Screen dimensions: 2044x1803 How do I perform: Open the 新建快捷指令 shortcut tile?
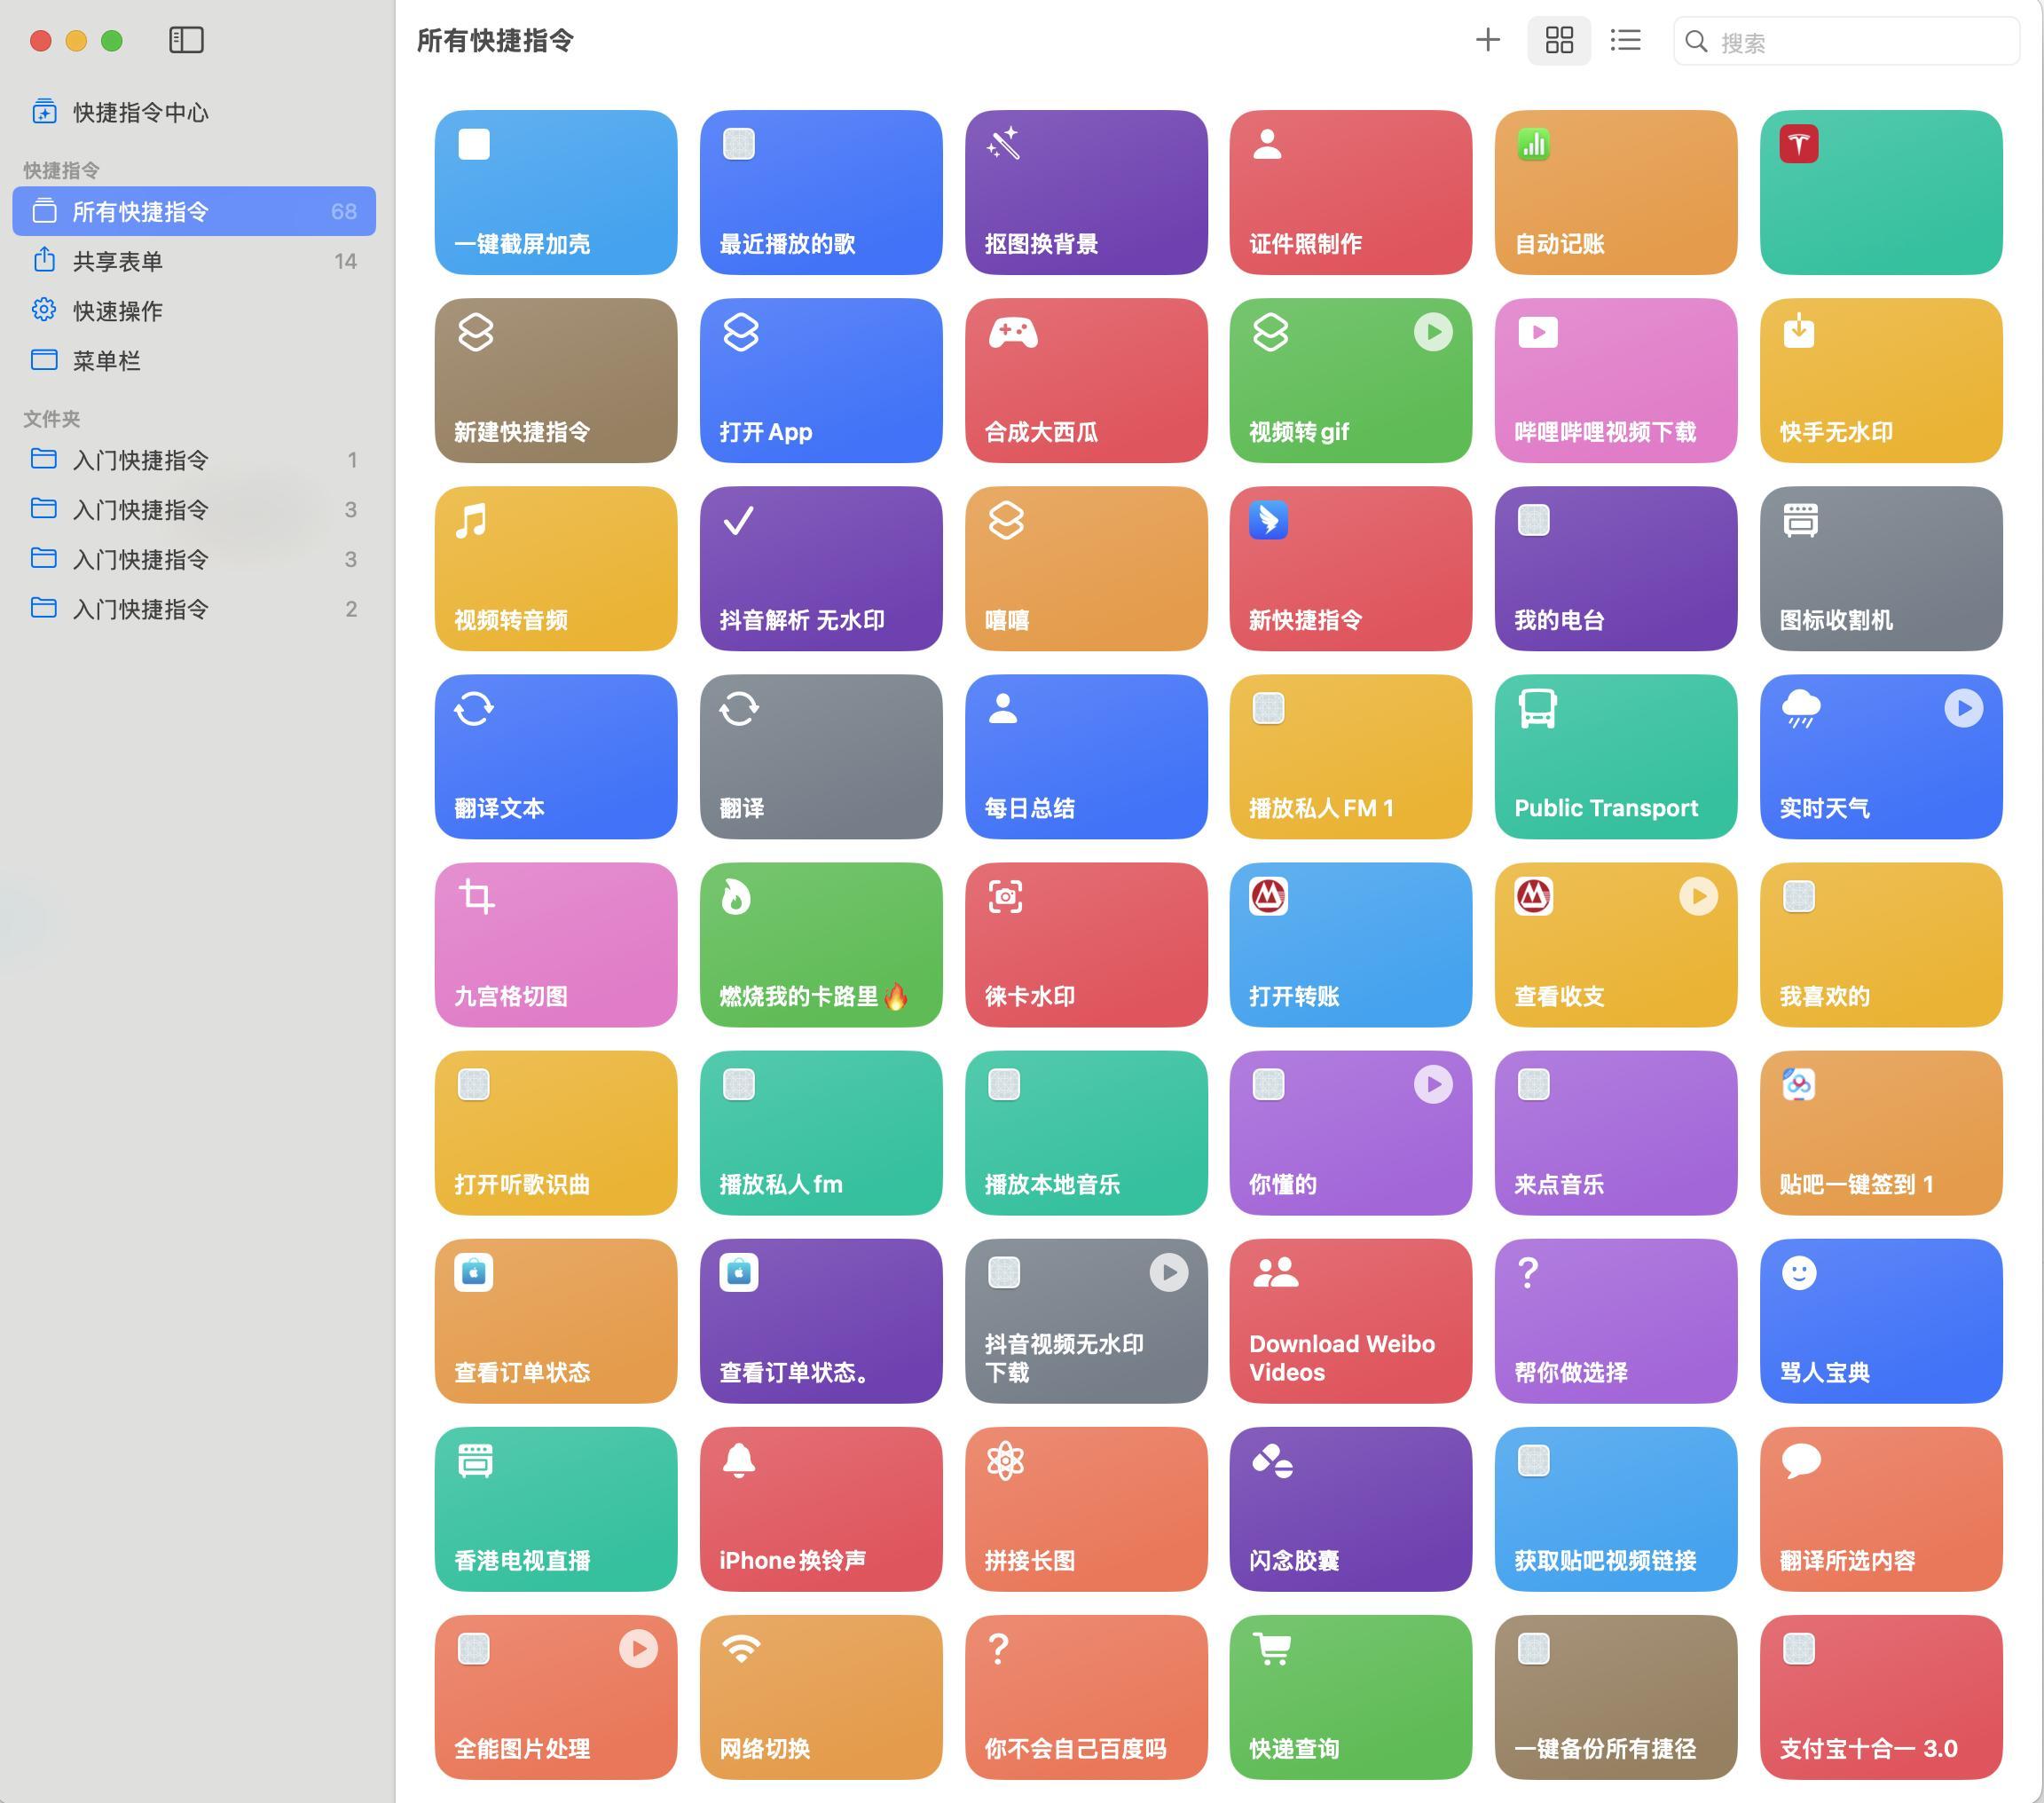555,380
